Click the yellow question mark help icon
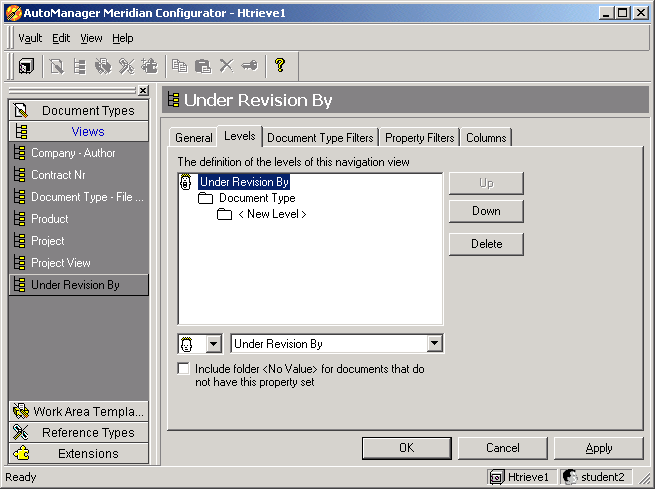This screenshot has width=655, height=489. coord(280,65)
